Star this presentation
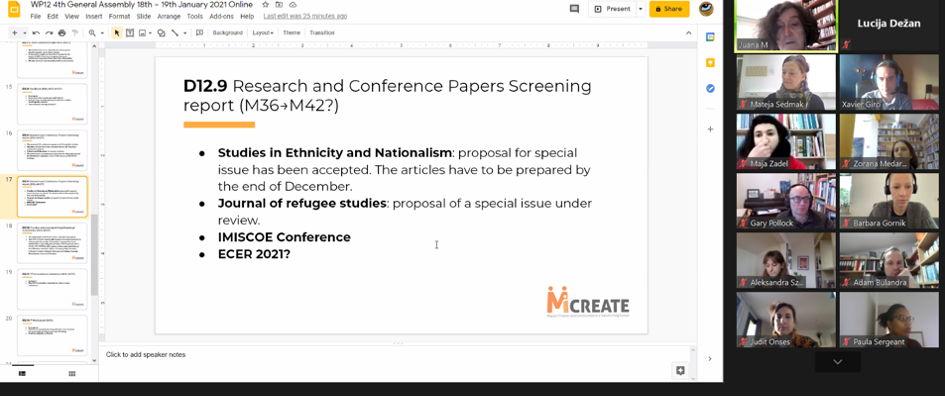Viewport: 945px width, 397px height. coord(266,5)
